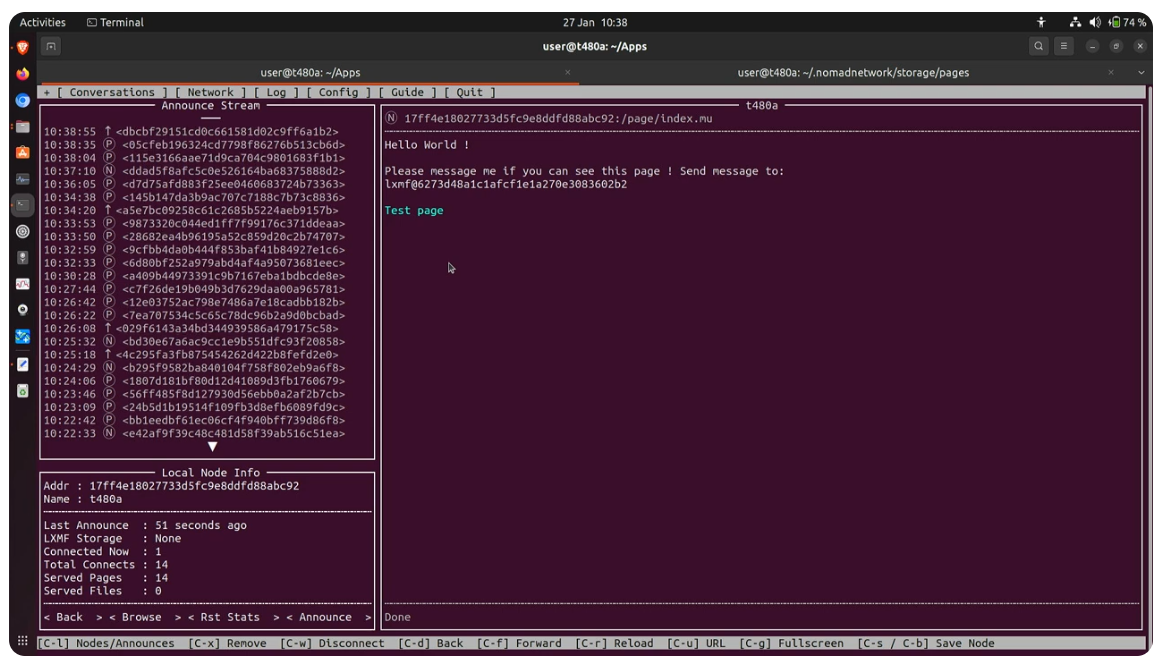
Task: Open the battery 74 % indicator
Action: 1127,22
